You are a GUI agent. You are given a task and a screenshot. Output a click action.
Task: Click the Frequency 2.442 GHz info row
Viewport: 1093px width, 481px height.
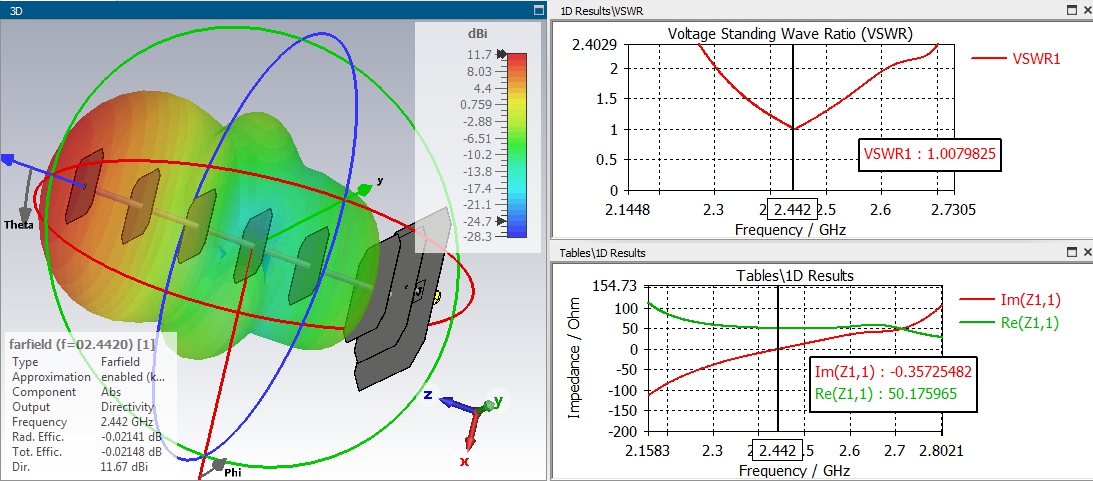(79, 422)
